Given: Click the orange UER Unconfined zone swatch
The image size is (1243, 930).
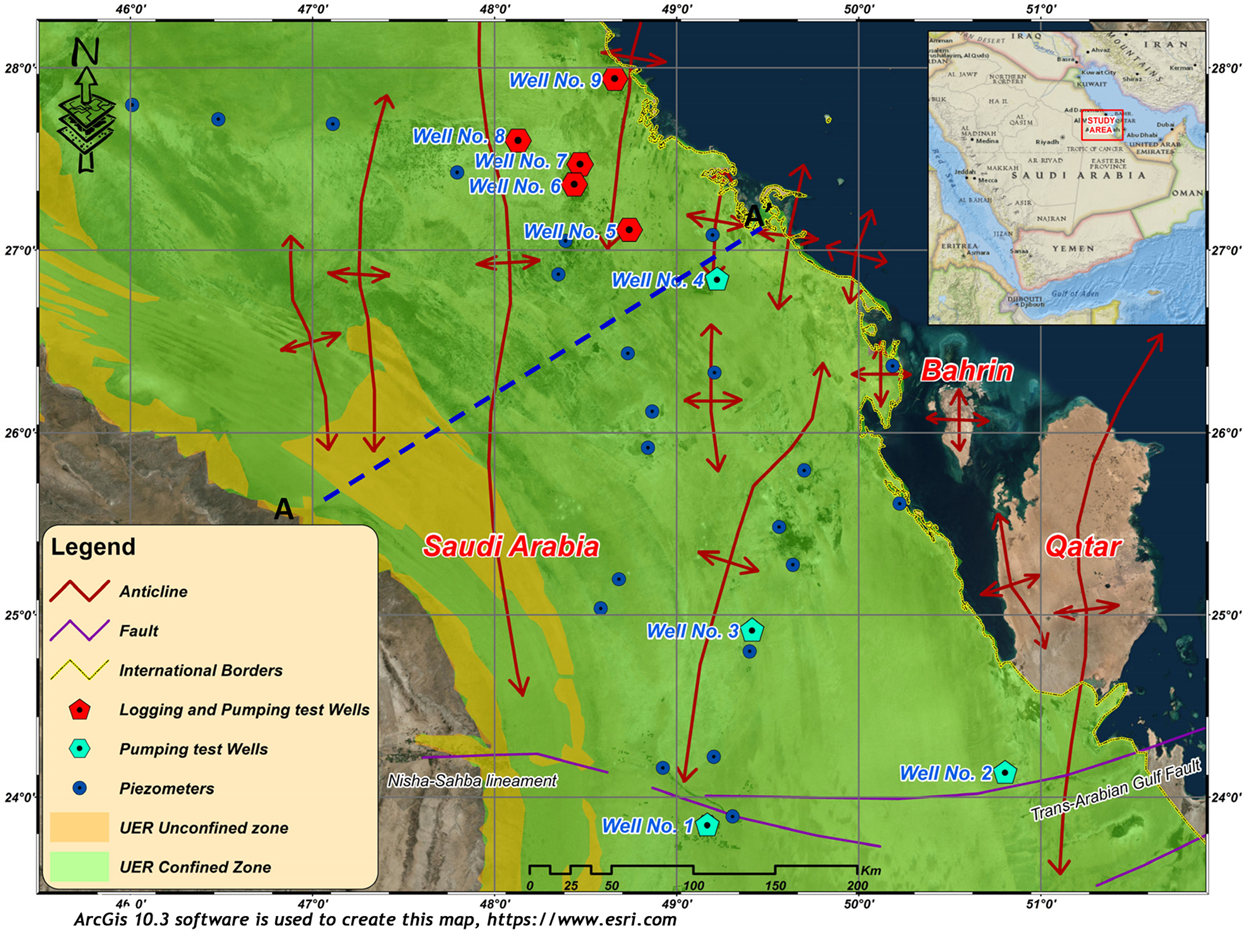Looking at the screenshot, I should (78, 826).
